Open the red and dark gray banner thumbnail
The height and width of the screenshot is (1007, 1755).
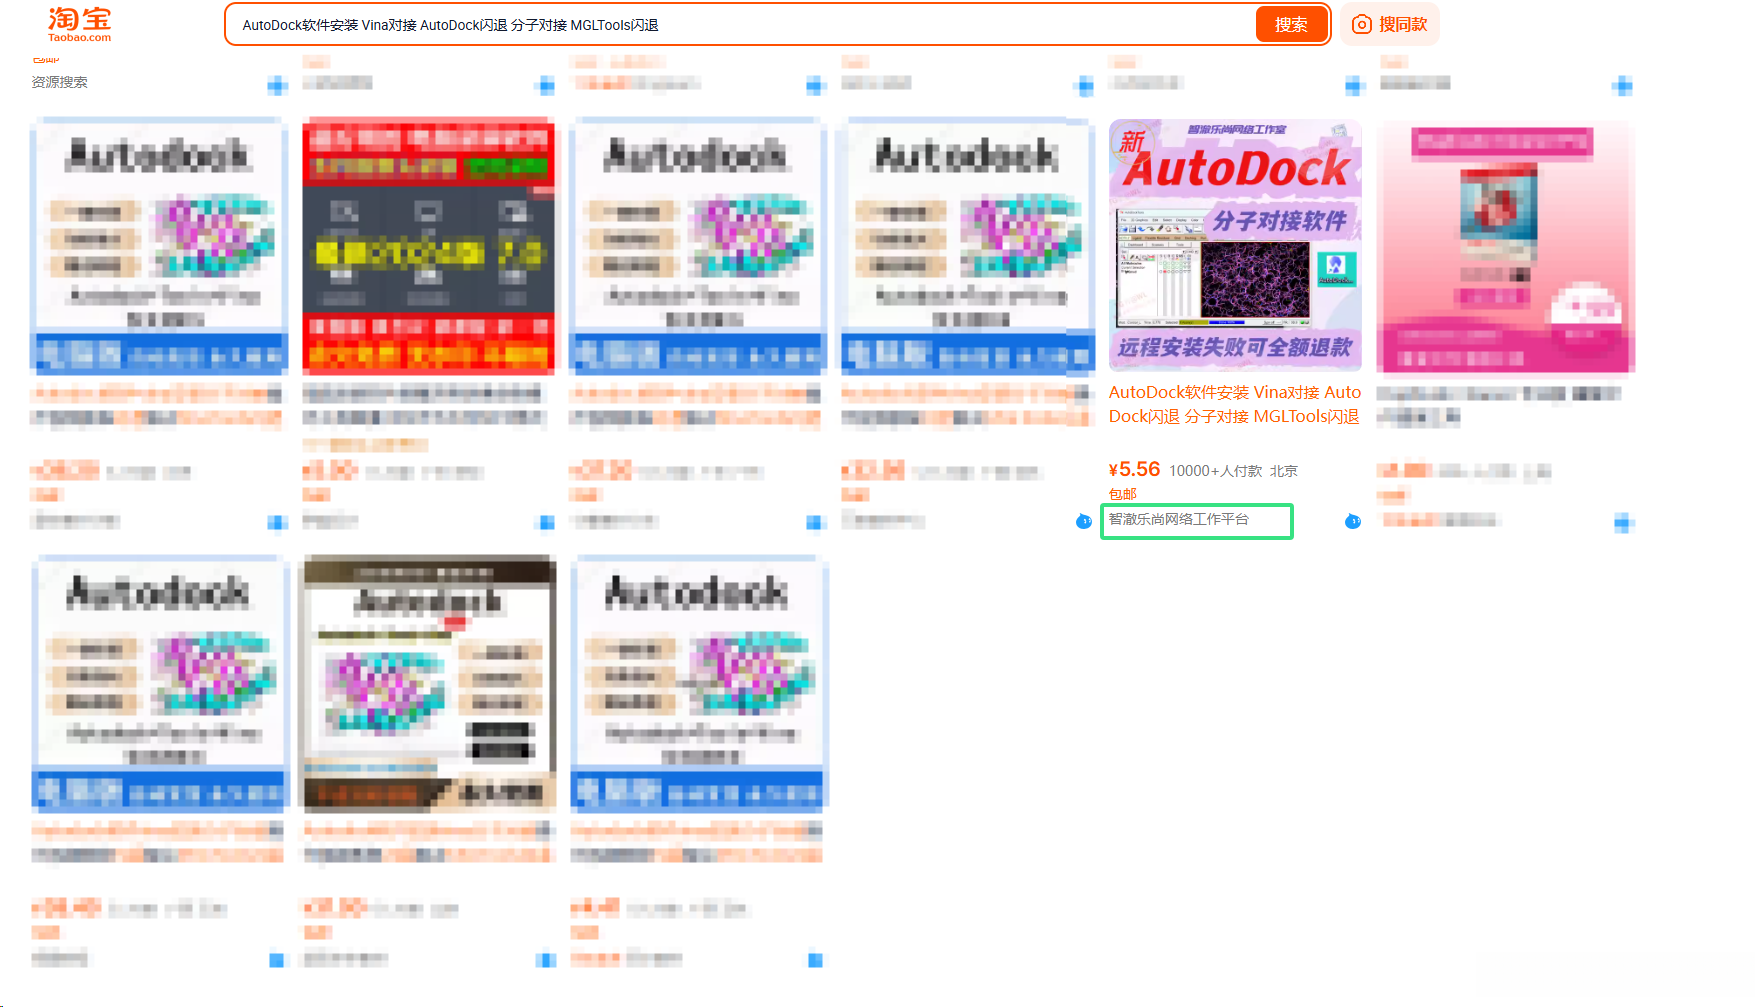click(429, 246)
